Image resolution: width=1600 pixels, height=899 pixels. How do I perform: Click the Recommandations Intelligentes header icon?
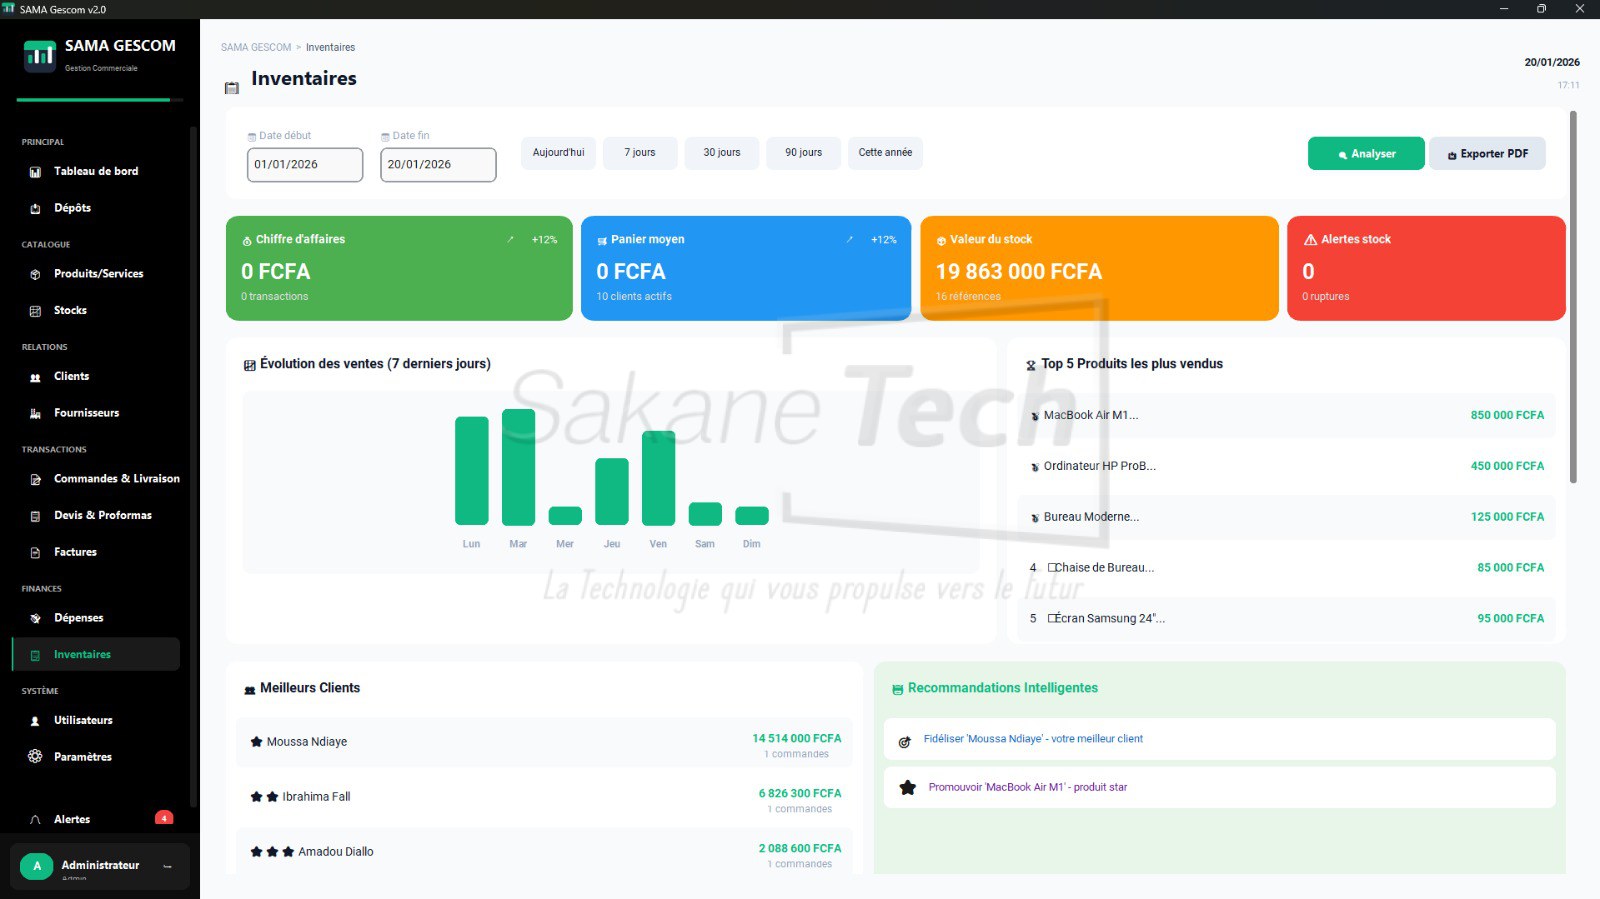tap(898, 689)
